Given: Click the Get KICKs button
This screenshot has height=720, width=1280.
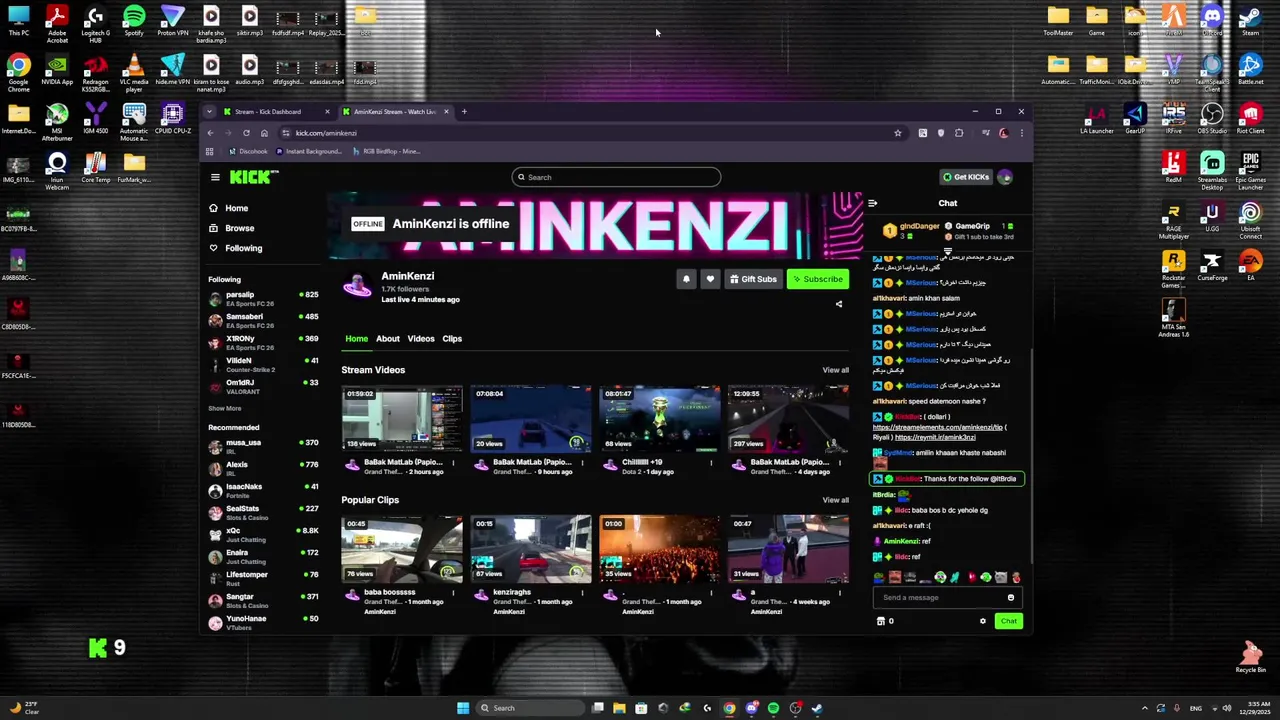Looking at the screenshot, I should 966,177.
